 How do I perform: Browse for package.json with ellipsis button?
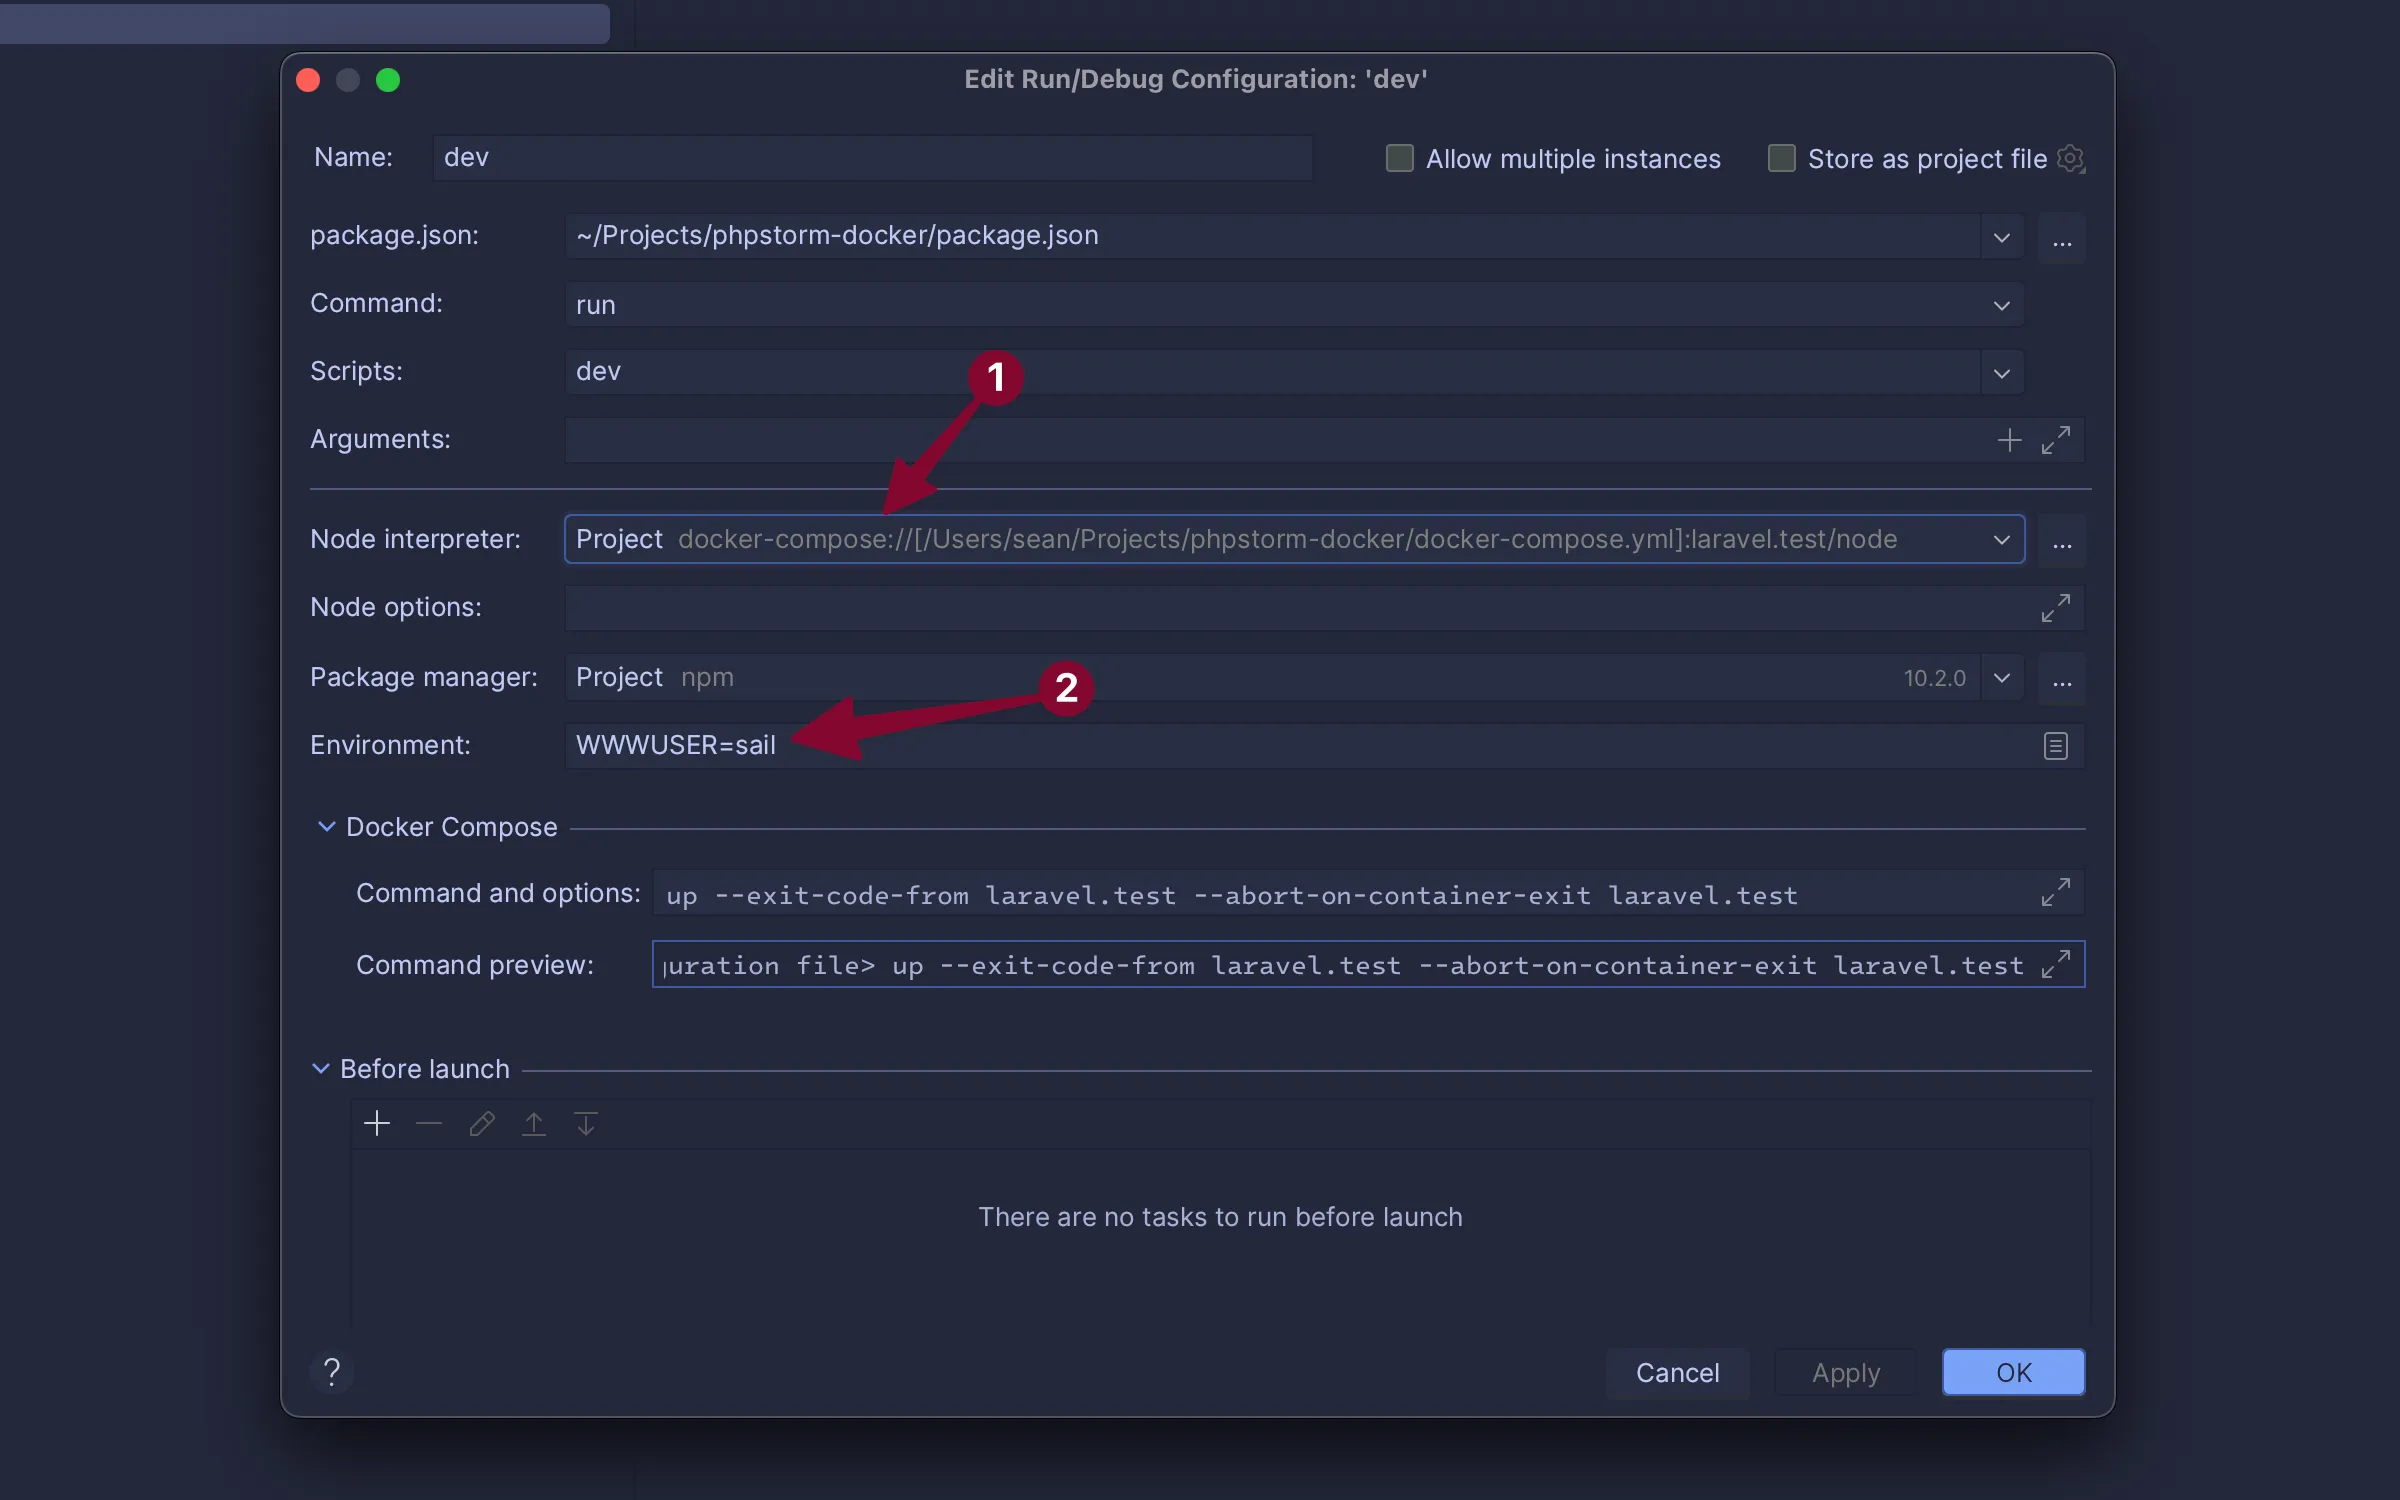point(2062,238)
